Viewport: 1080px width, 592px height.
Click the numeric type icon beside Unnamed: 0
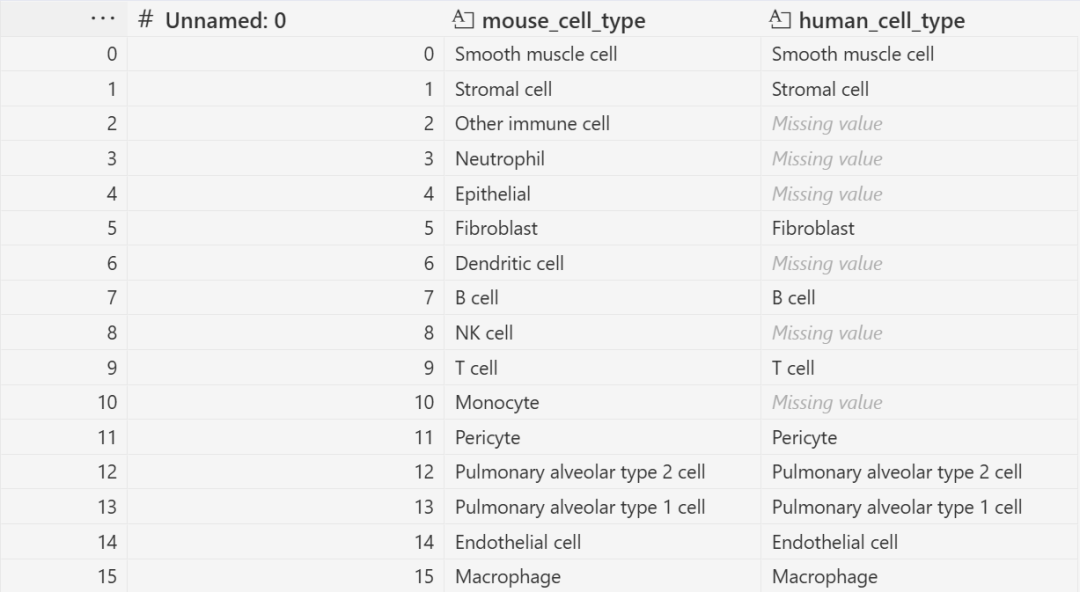(x=146, y=20)
